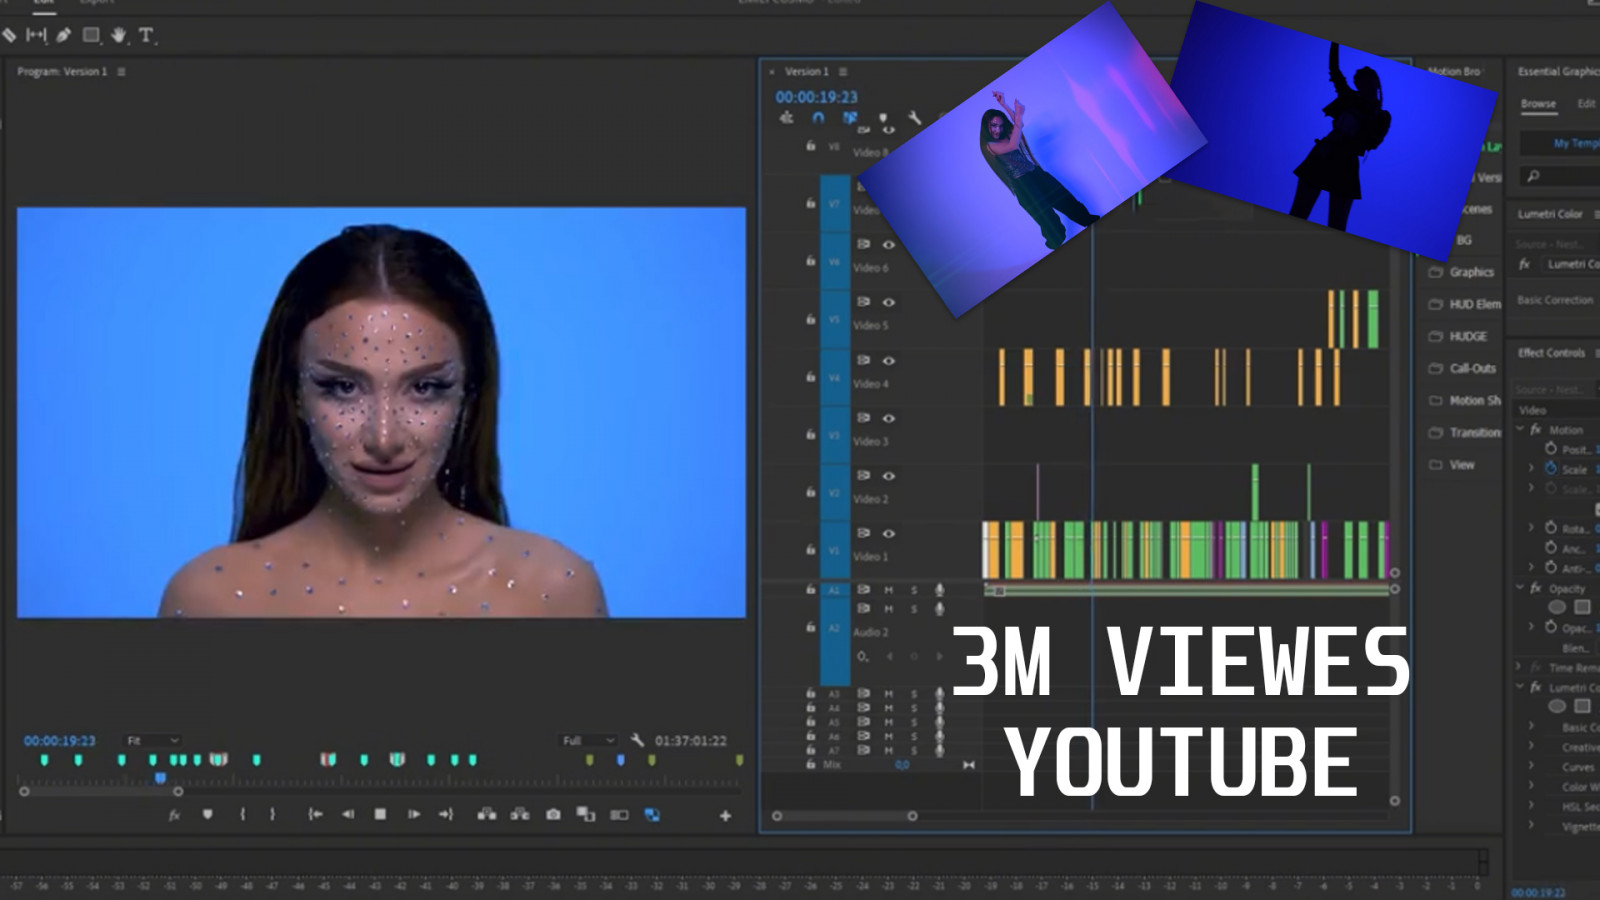Screen dimensions: 1600x900
Task: Switch to the Edit tab in Essential Graphics
Action: [1586, 104]
